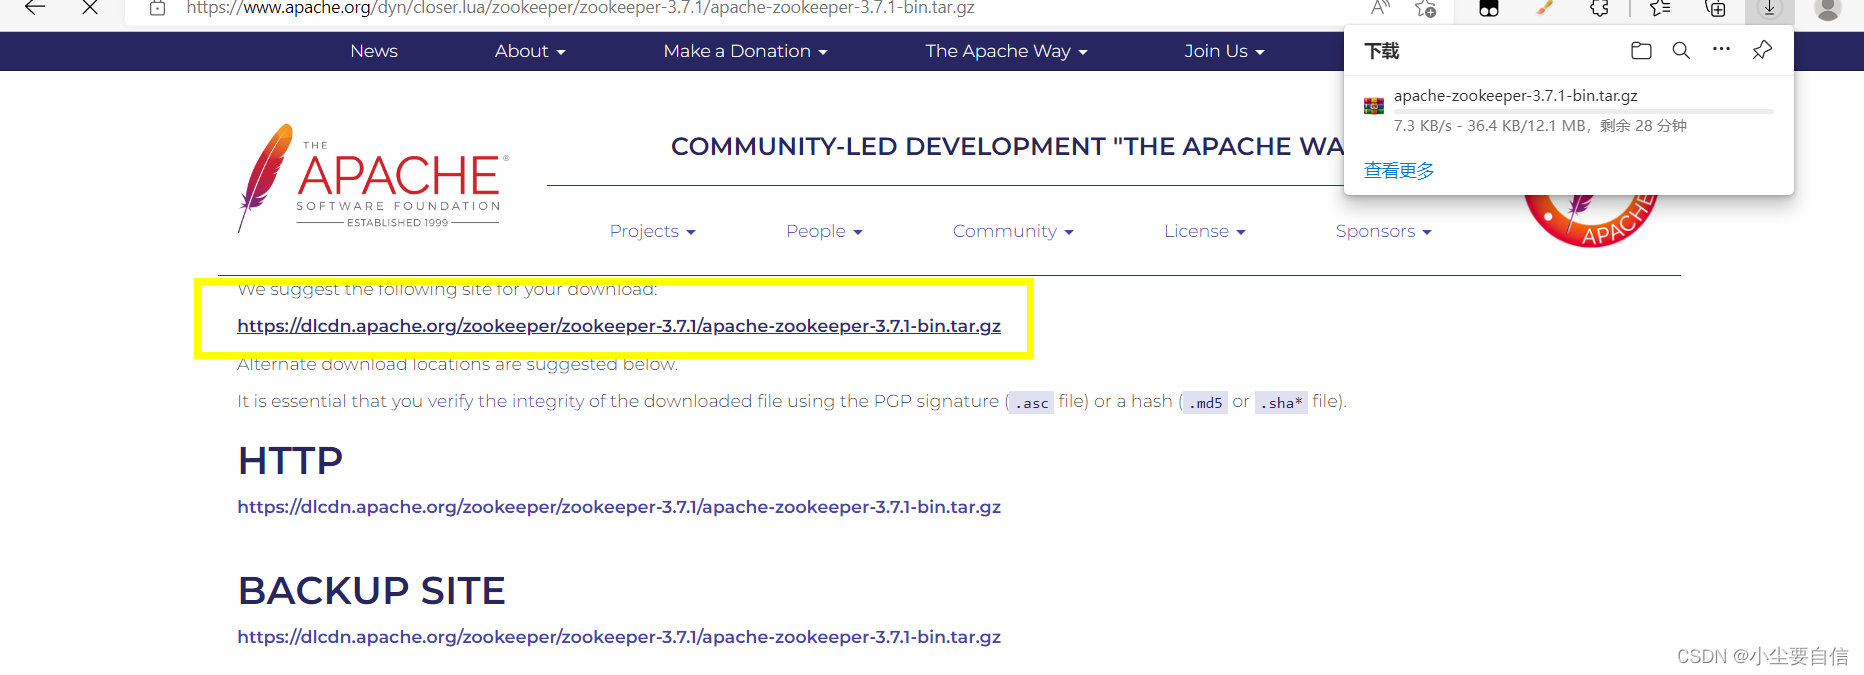Image resolution: width=1864 pixels, height=675 pixels.
Task: Activate the Read Aloud icon
Action: [x=1380, y=8]
